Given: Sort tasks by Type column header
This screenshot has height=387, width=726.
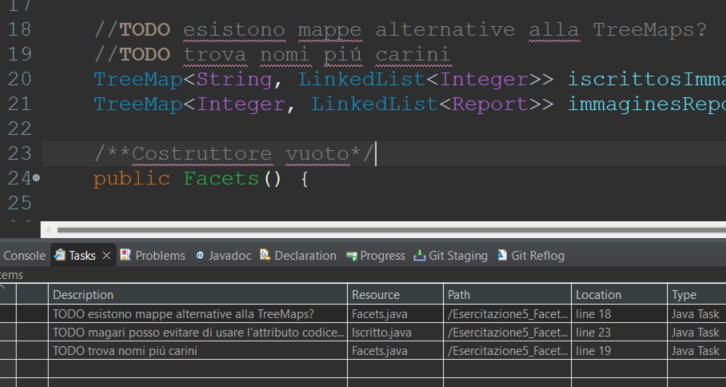Looking at the screenshot, I should (x=697, y=294).
